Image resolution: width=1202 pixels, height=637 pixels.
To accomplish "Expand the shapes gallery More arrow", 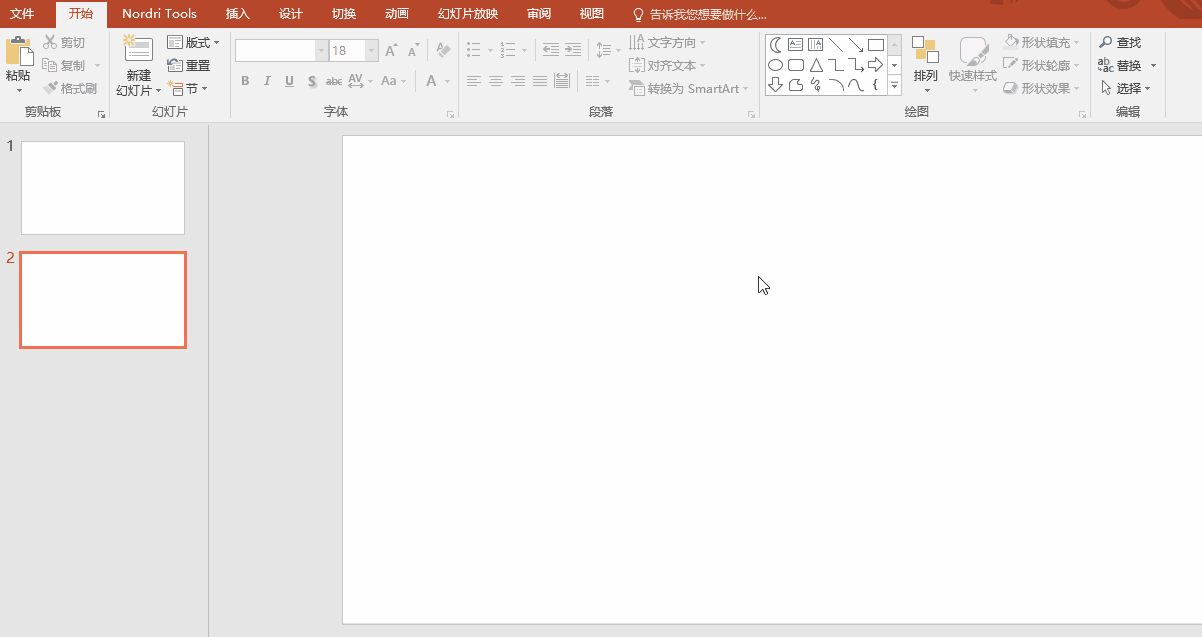I will pyautogui.click(x=894, y=86).
